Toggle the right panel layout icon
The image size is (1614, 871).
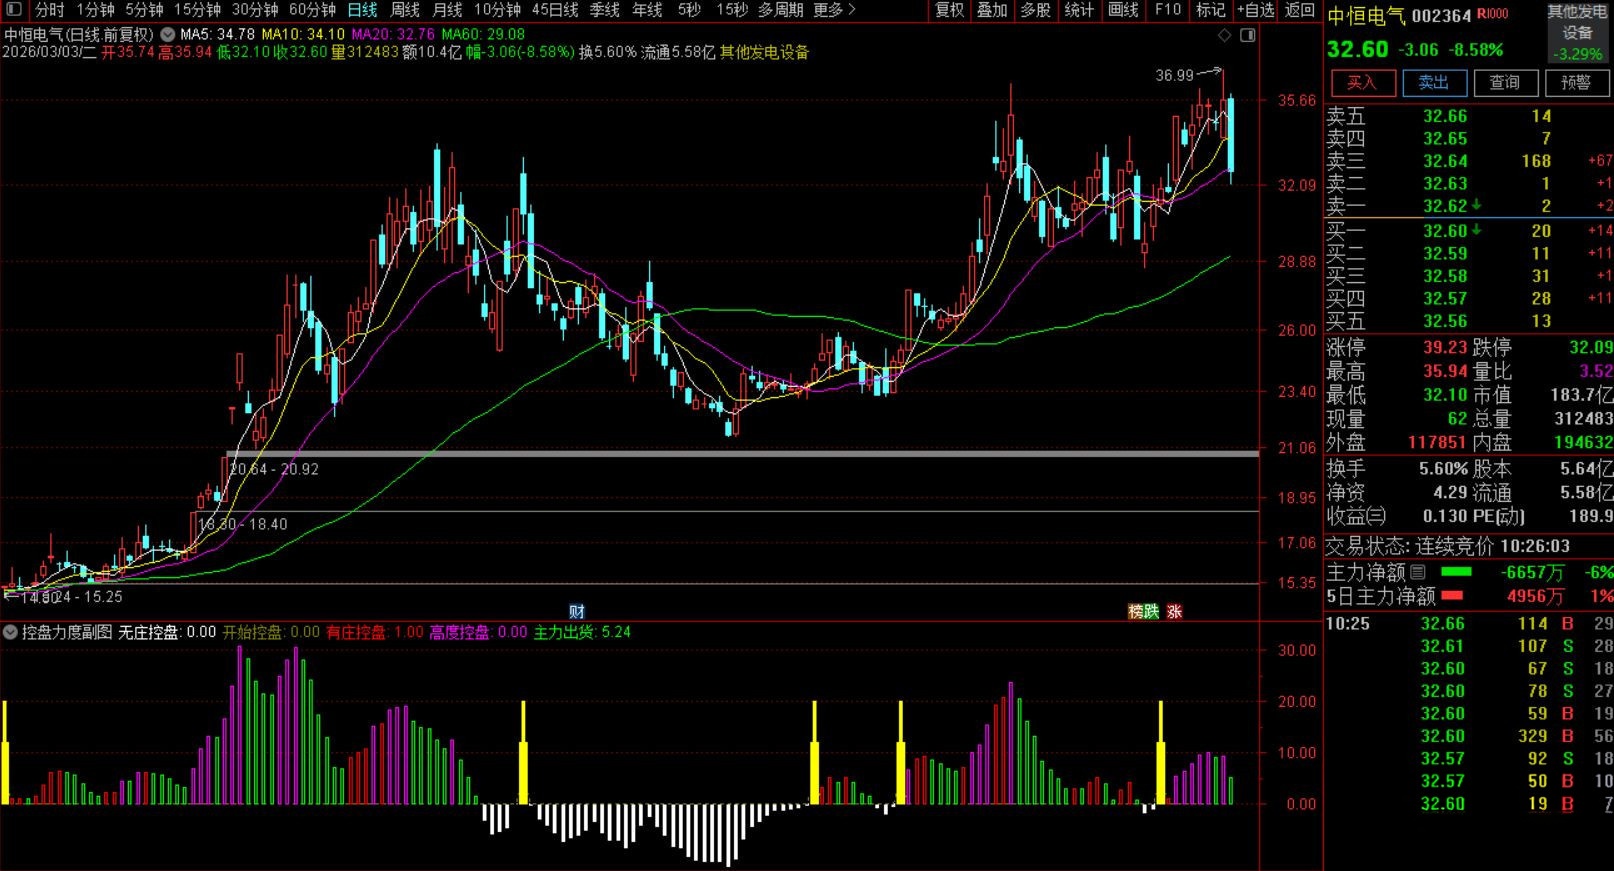pos(1247,35)
